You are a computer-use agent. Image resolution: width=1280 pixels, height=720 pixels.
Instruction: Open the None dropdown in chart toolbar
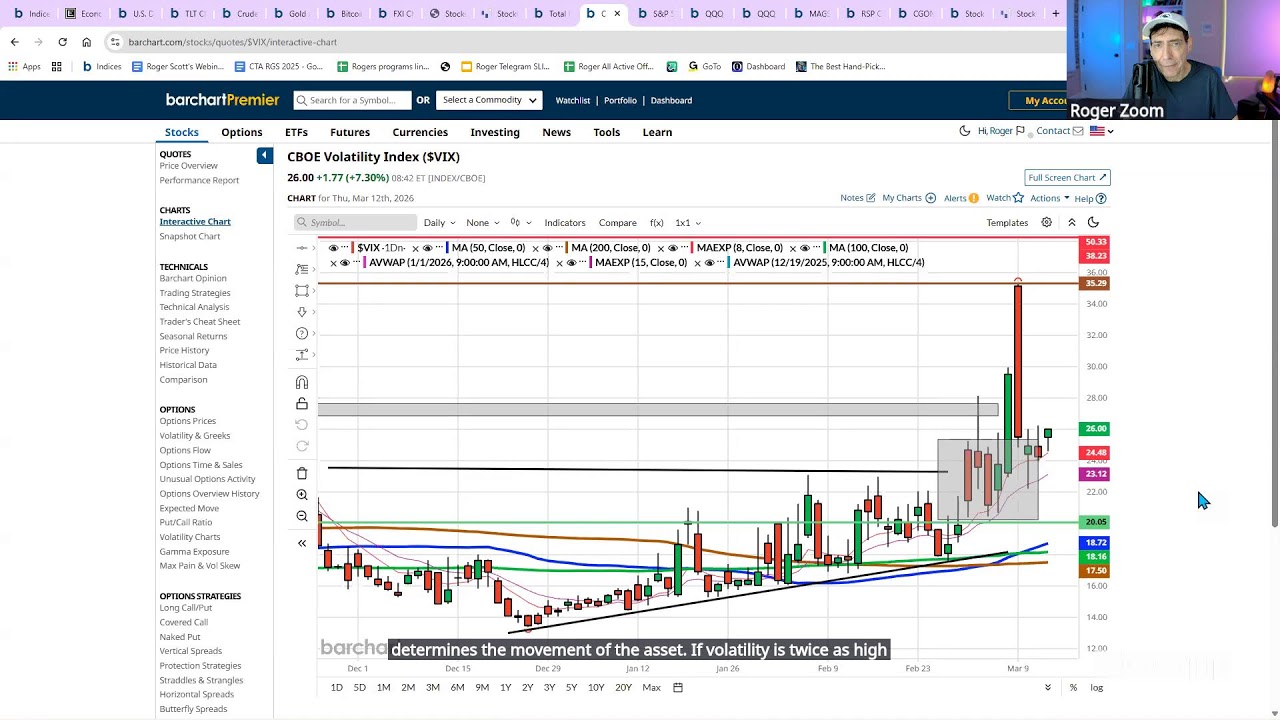point(483,223)
